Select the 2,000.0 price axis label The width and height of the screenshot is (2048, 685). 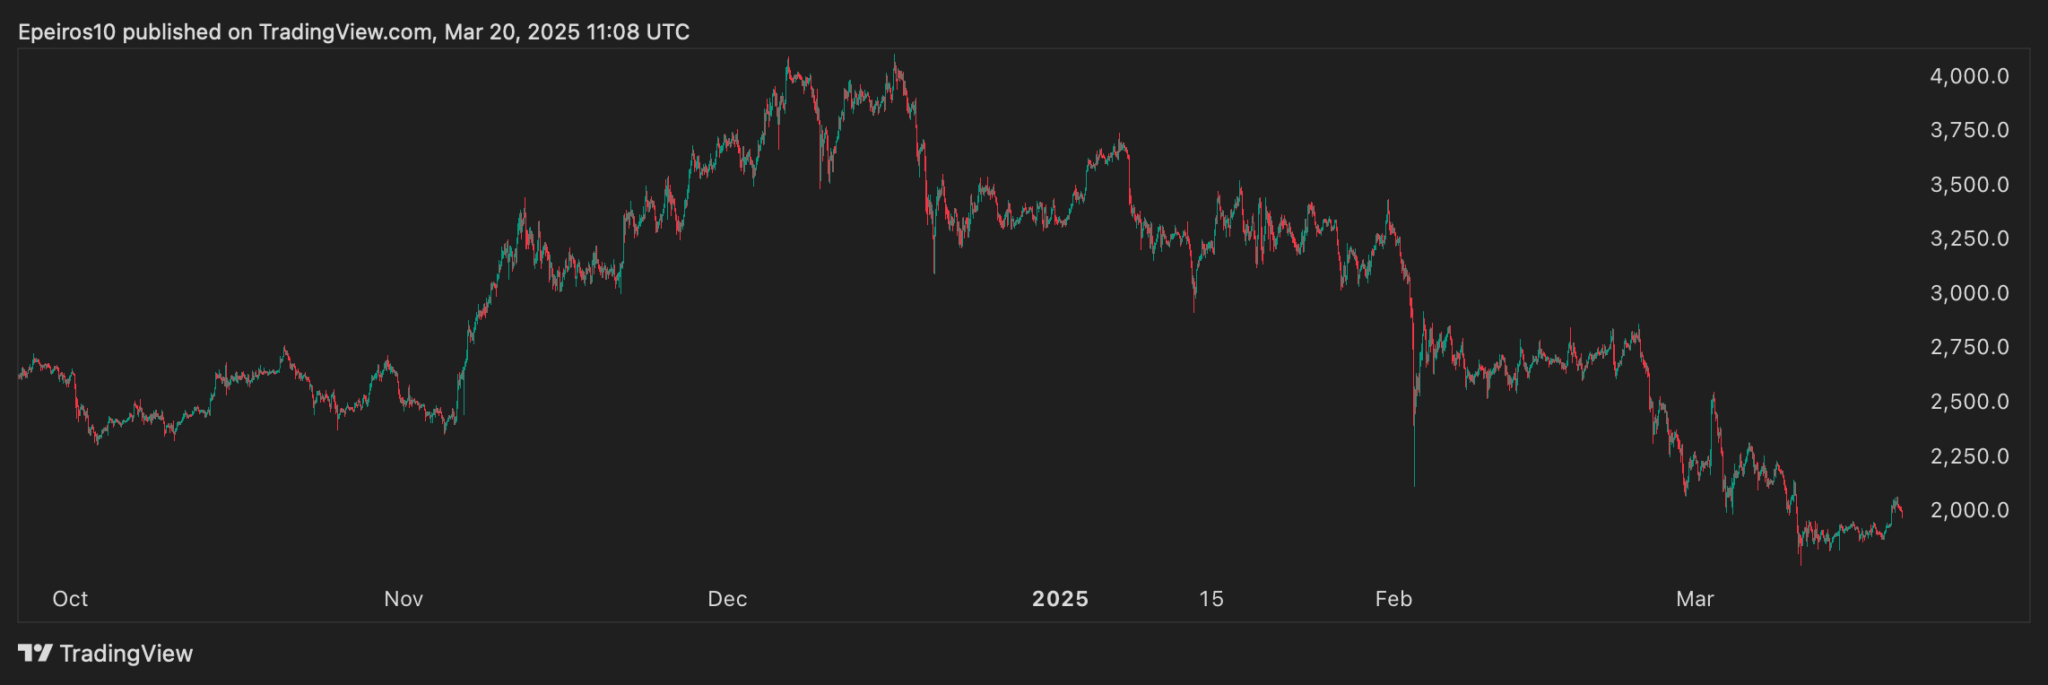point(1969,511)
